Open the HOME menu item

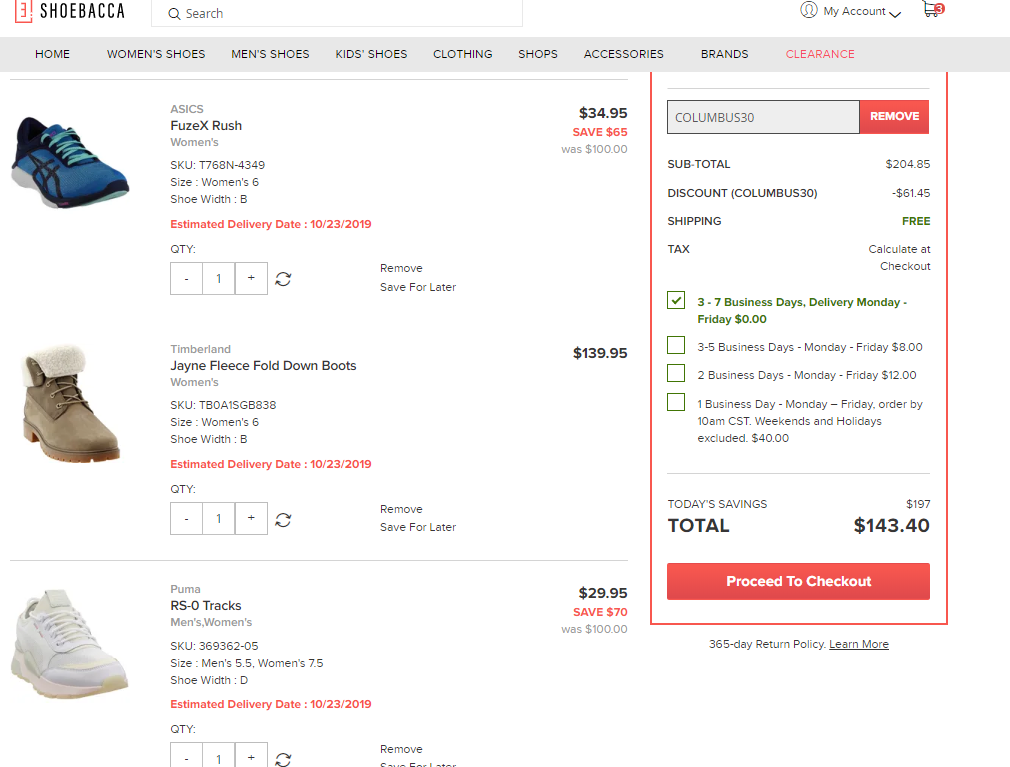[52, 54]
